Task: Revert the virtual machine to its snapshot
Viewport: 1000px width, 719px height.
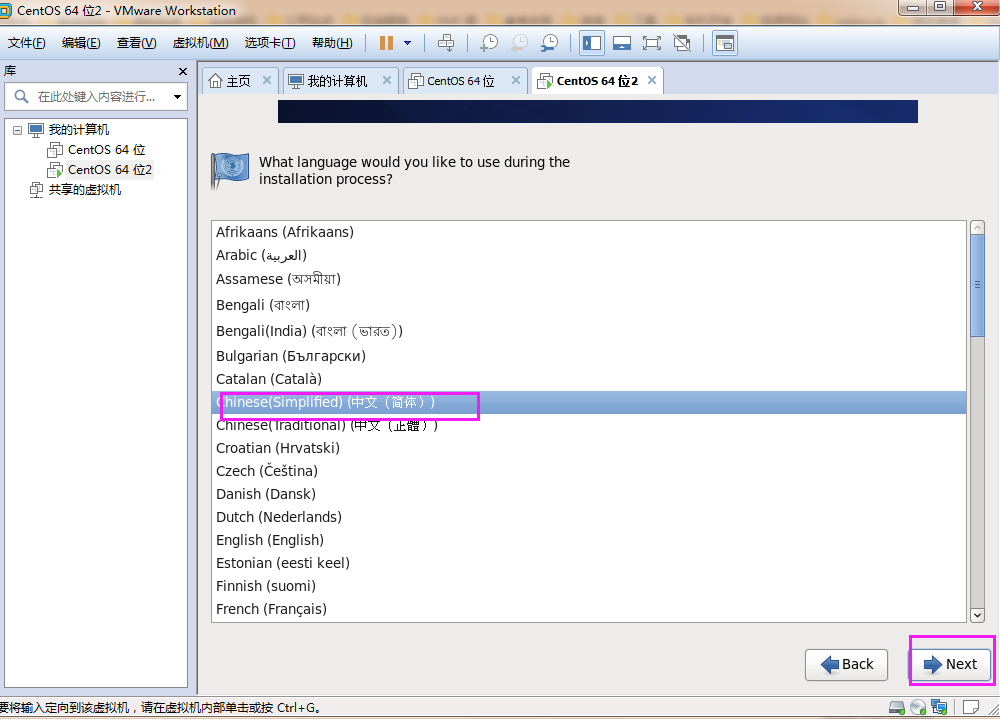Action: pos(519,43)
